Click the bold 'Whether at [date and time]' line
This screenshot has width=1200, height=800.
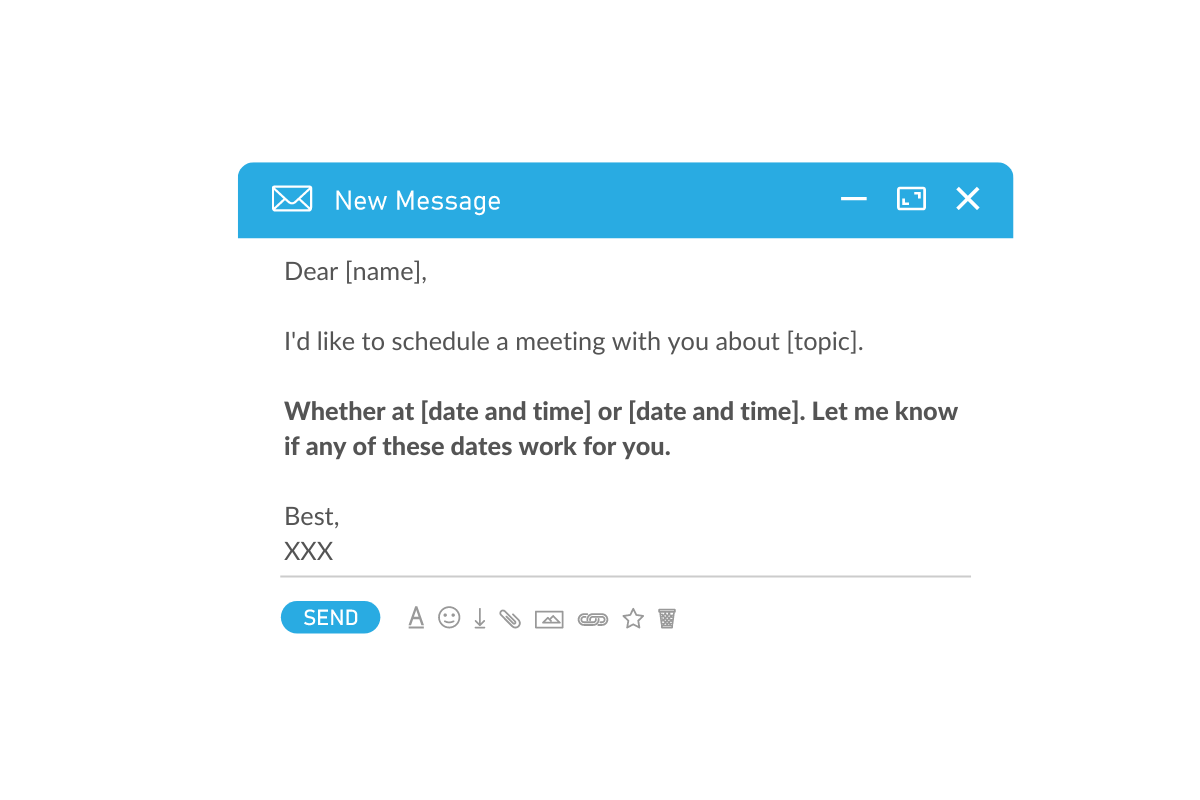[620, 412]
